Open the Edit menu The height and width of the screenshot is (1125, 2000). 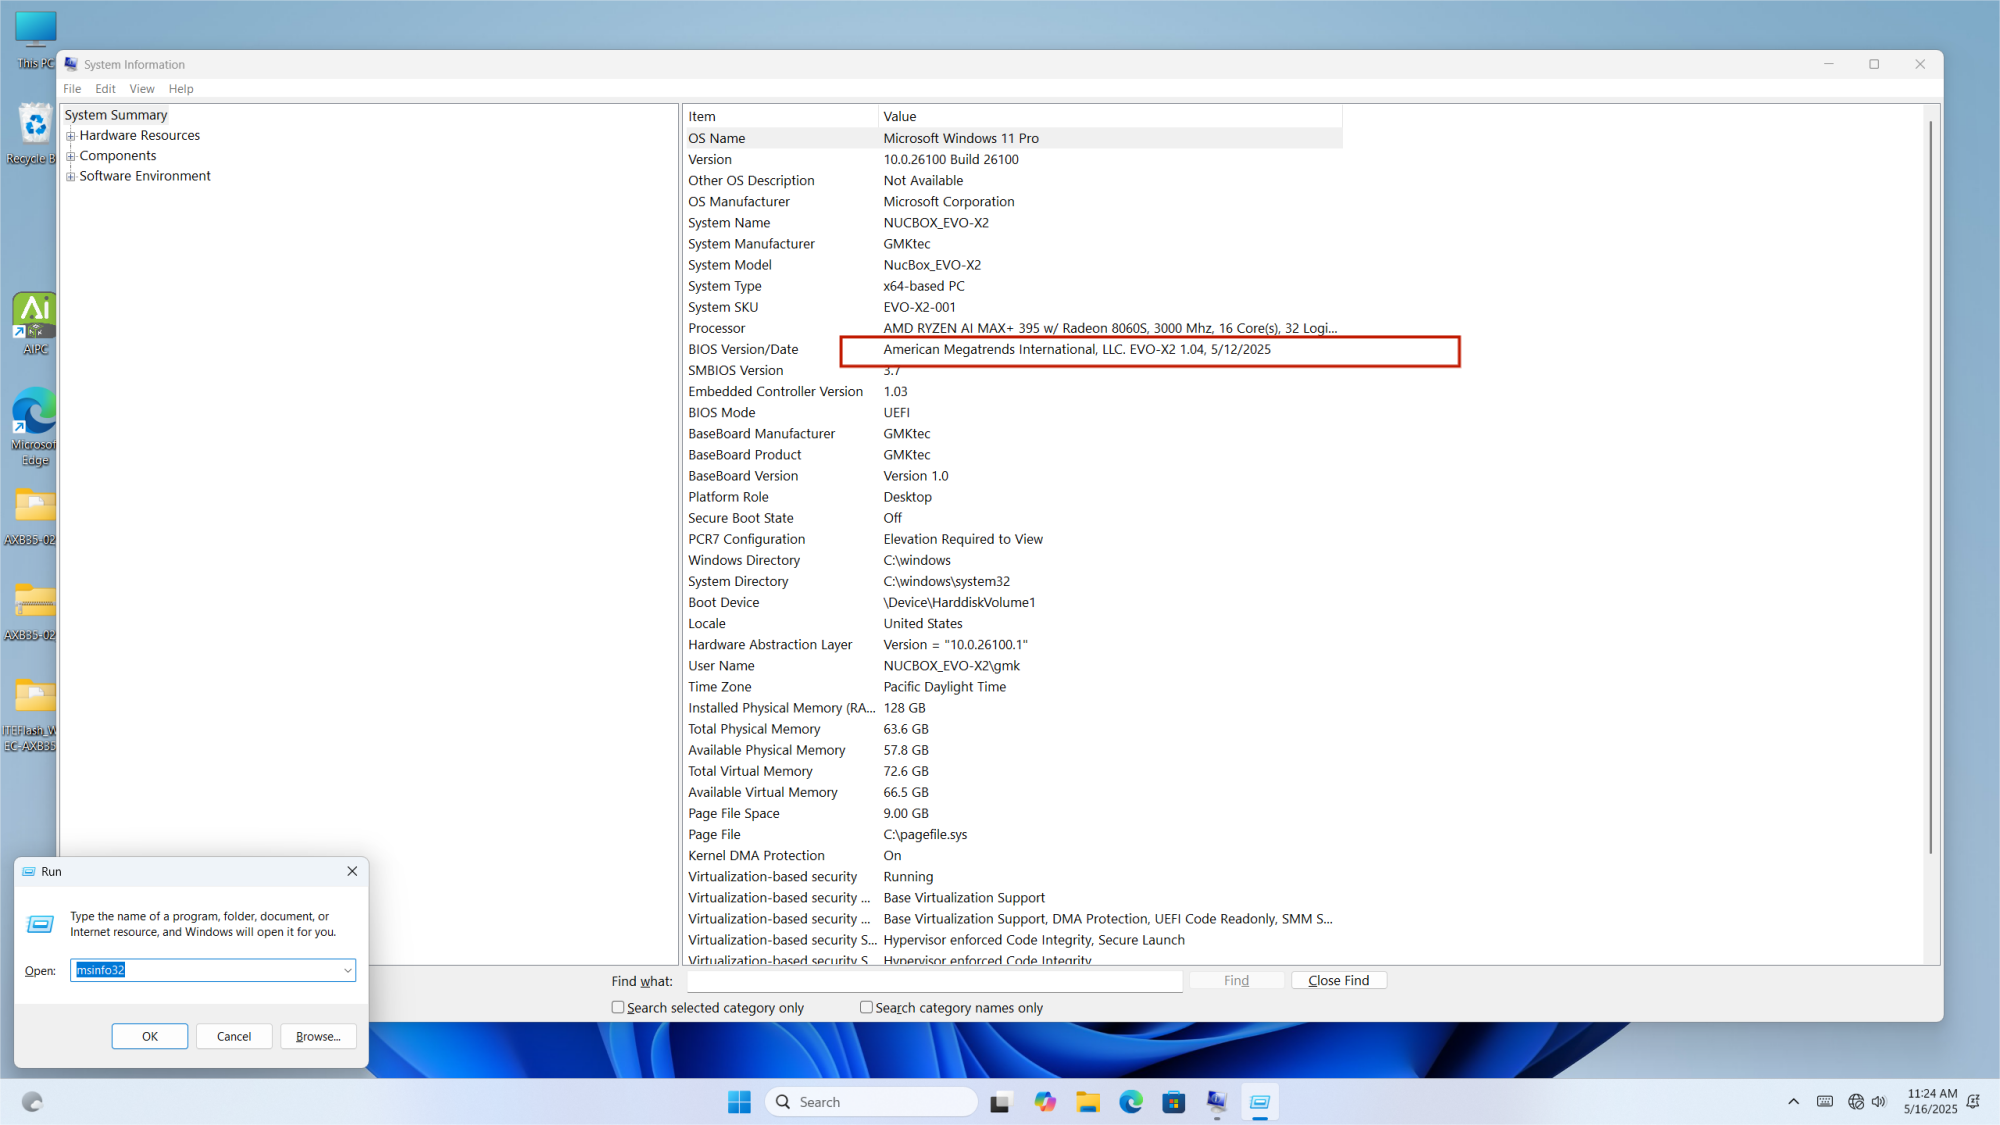tap(105, 89)
